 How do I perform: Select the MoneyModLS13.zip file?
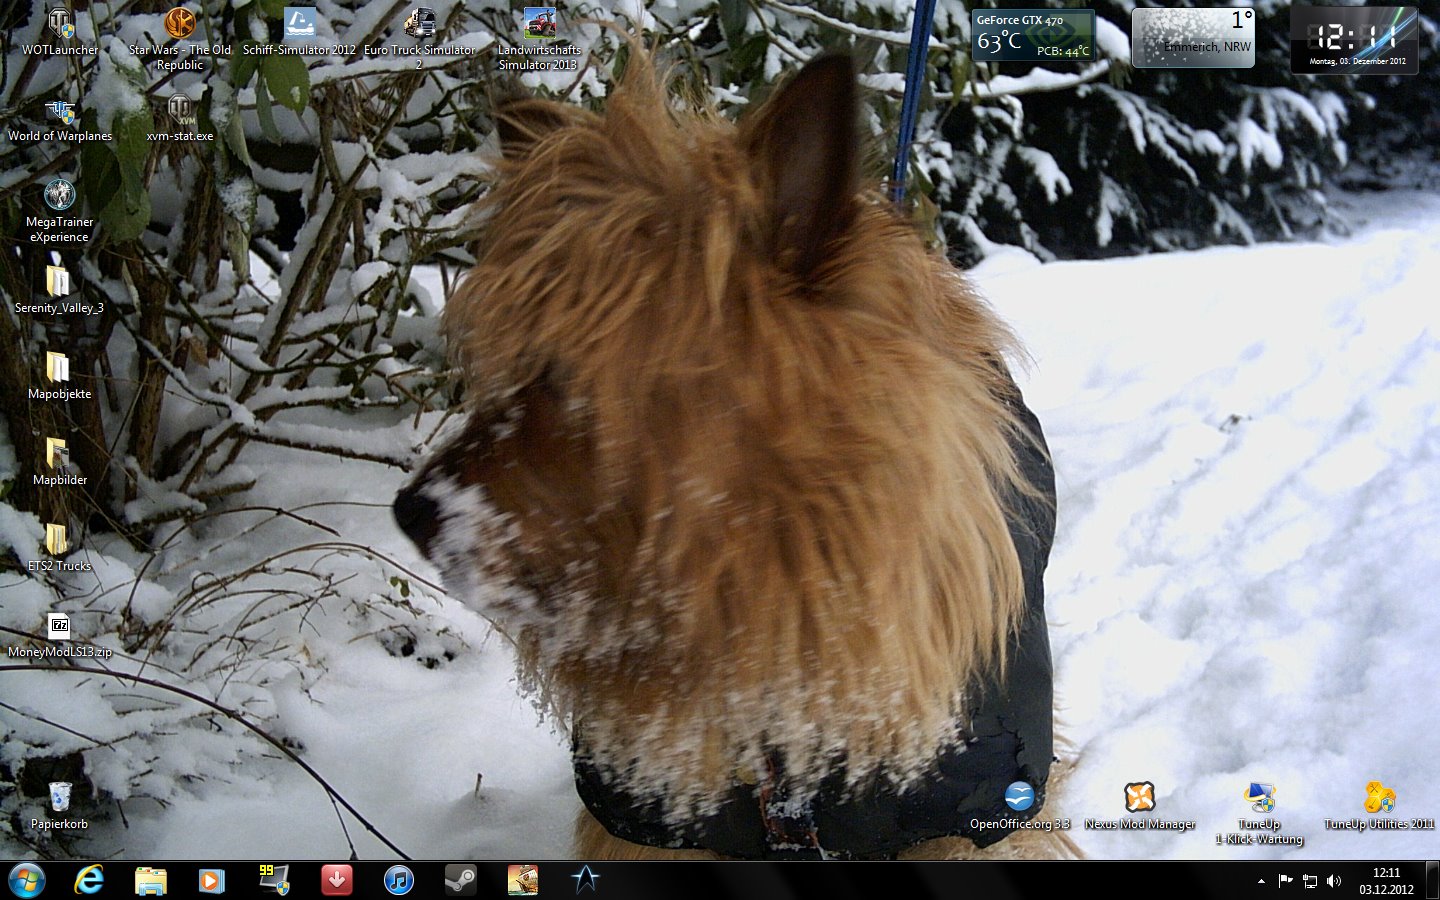click(60, 628)
